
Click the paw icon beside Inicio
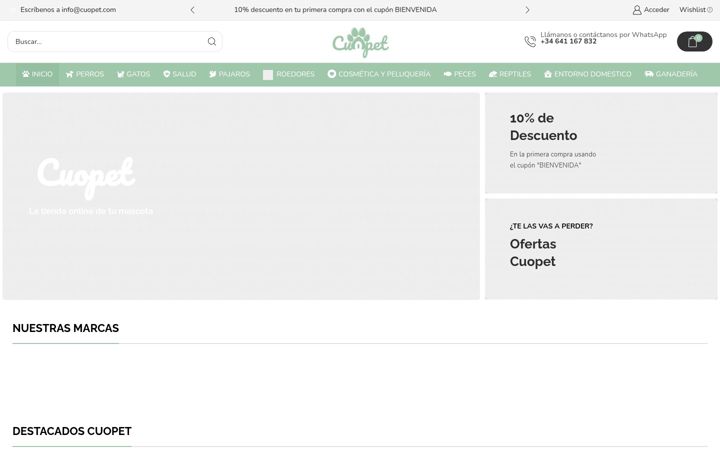coord(26,74)
